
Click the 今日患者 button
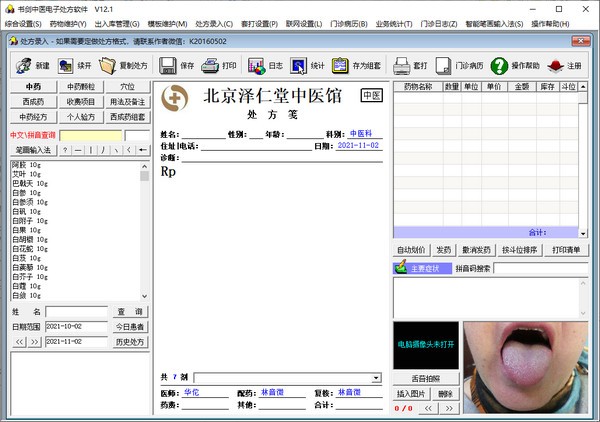coord(129,327)
